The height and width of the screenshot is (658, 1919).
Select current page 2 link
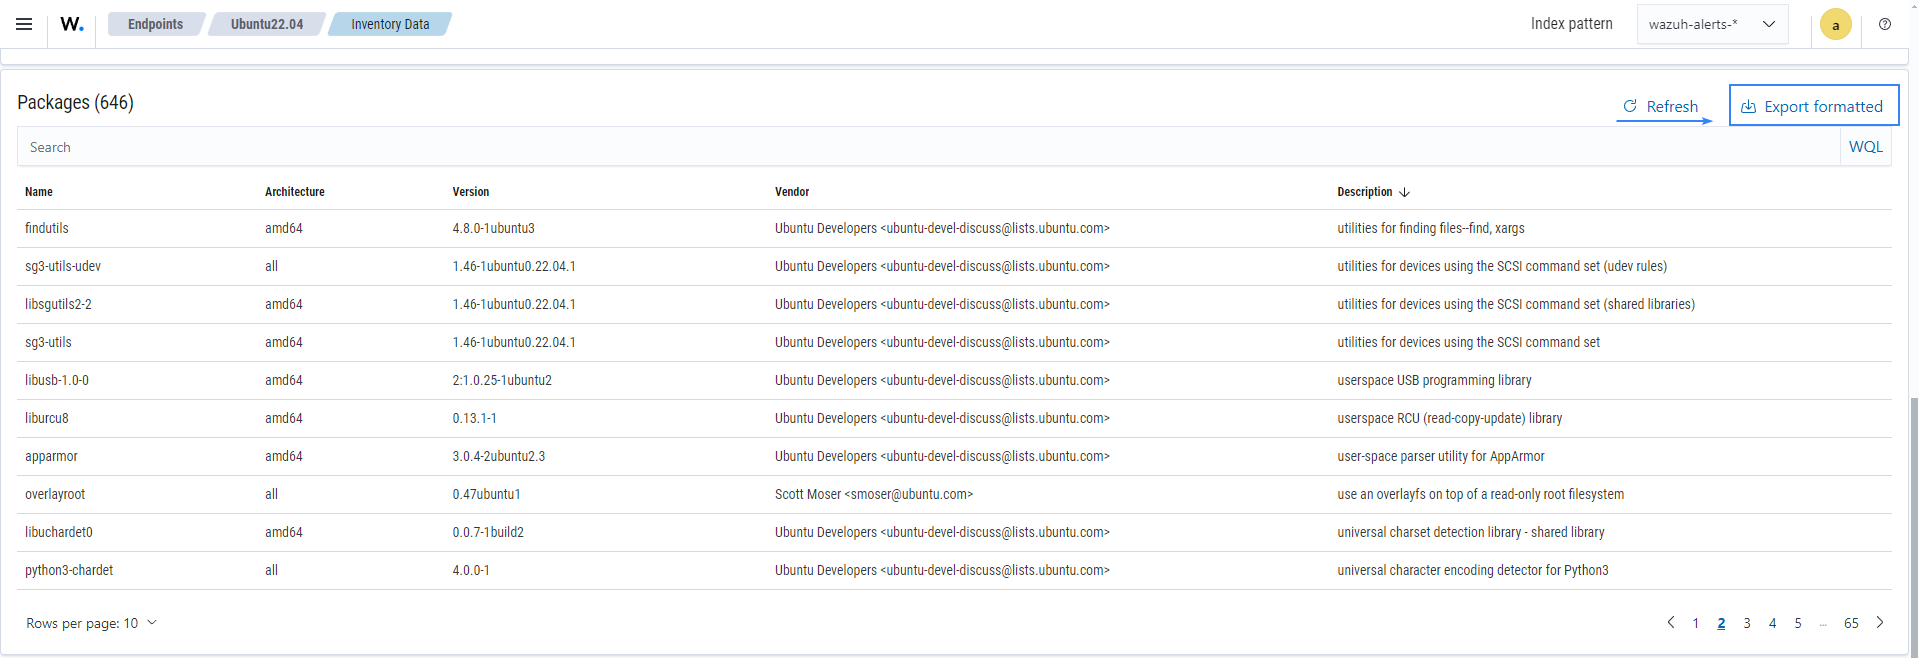coord(1721,623)
